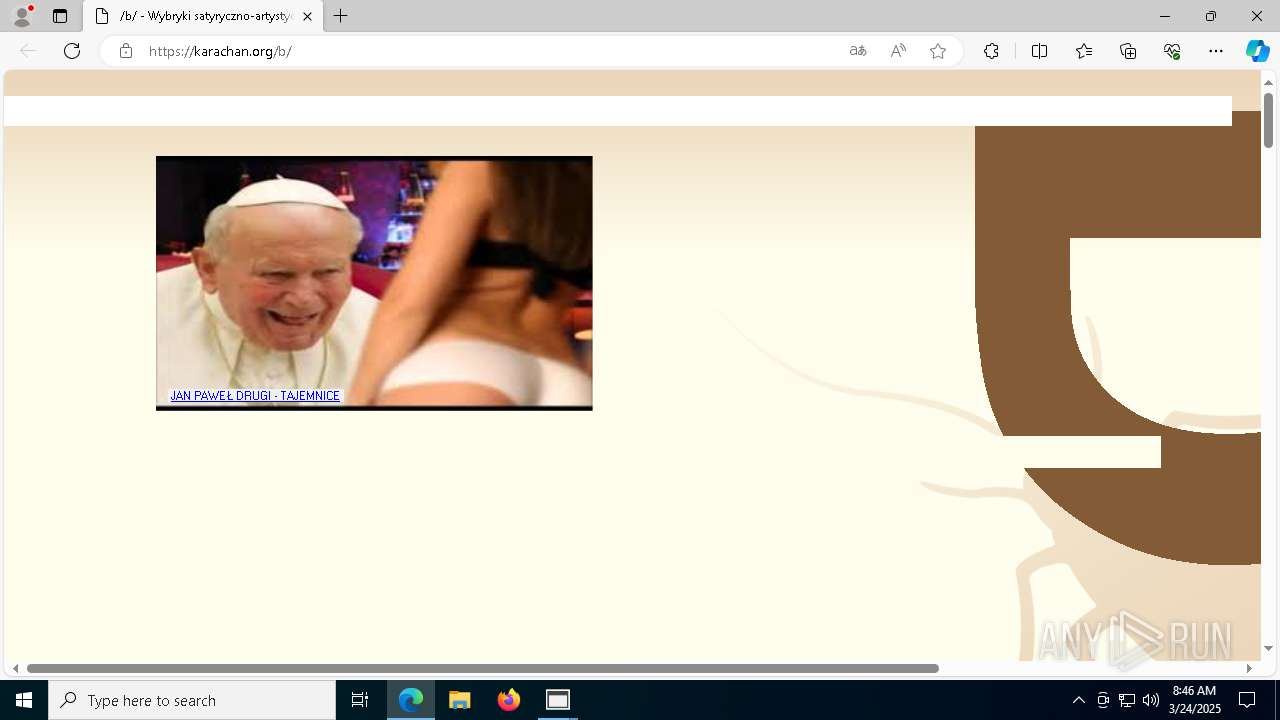Launch Copilot sidebar
Image resolution: width=1280 pixels, height=720 pixels.
(1258, 51)
